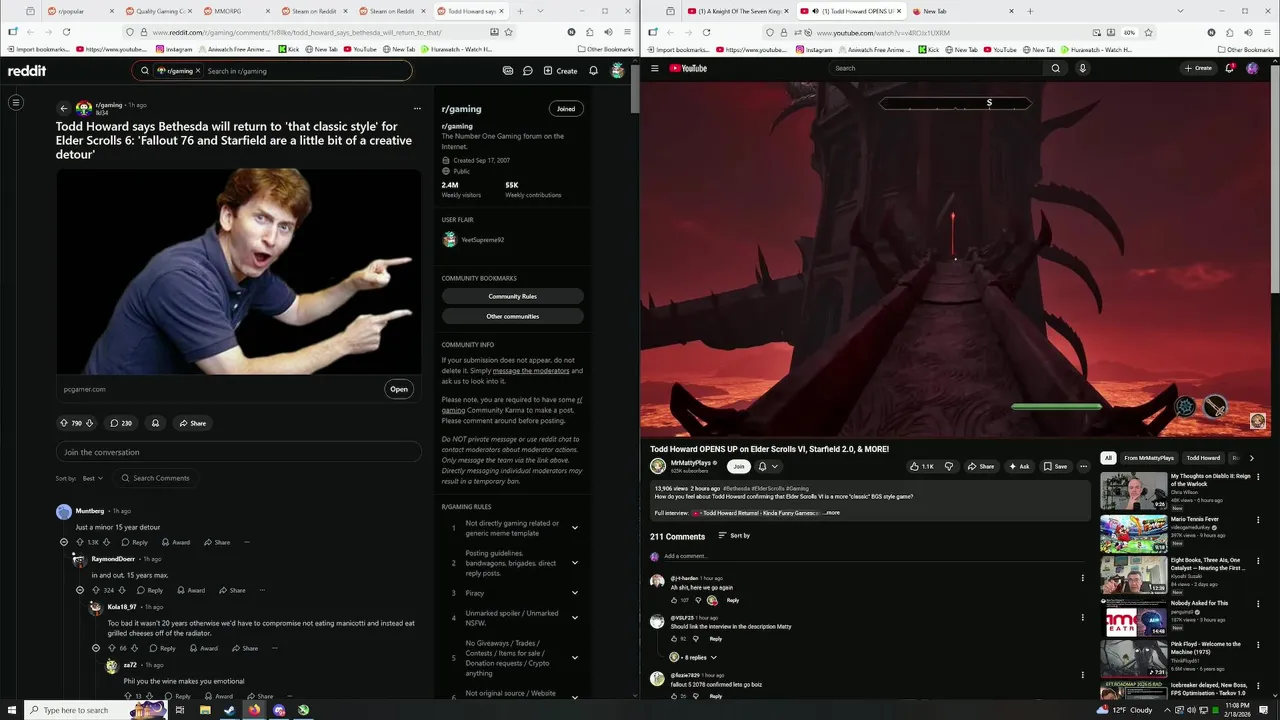Click the Reddit advertise icon in header
The image size is (1280, 720).
tap(508, 71)
